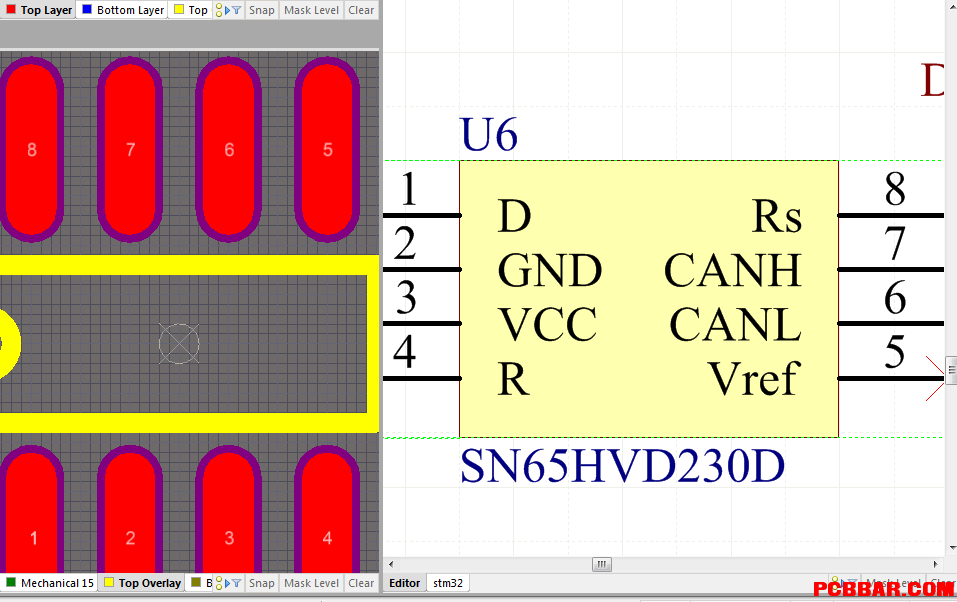The image size is (957, 602).
Task: Select pad 4 in the PCB footprint
Action: tap(327, 510)
